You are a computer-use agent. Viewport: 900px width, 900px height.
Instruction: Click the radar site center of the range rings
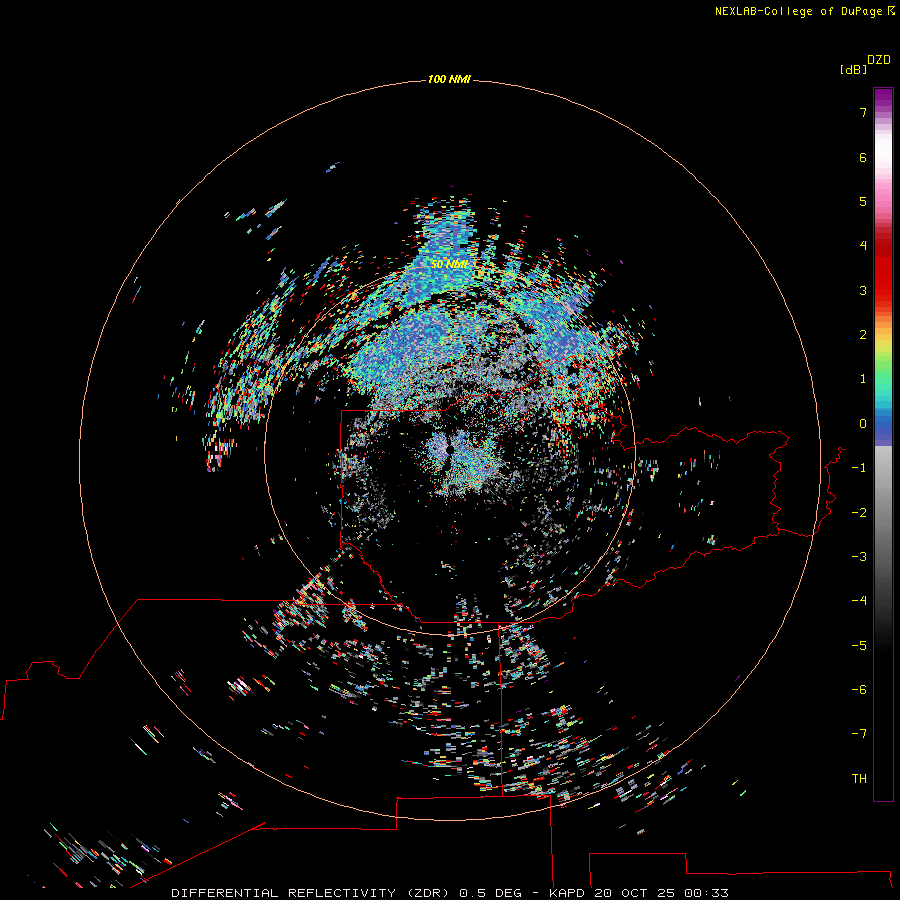[x=449, y=451]
